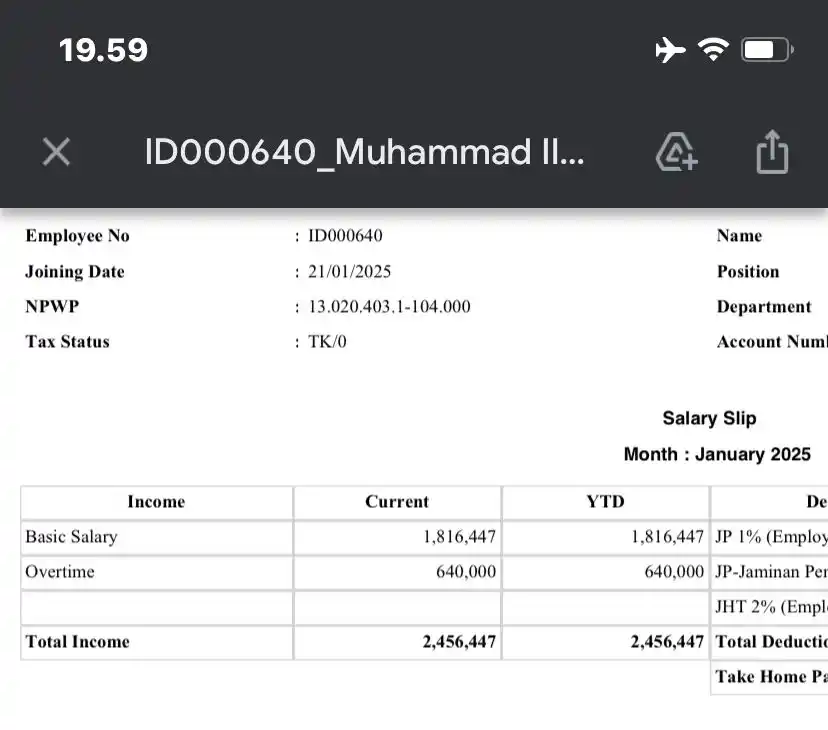Tap the ID000640_Muhammad file title
Screen dimensions: 828x730
[x=364, y=152]
